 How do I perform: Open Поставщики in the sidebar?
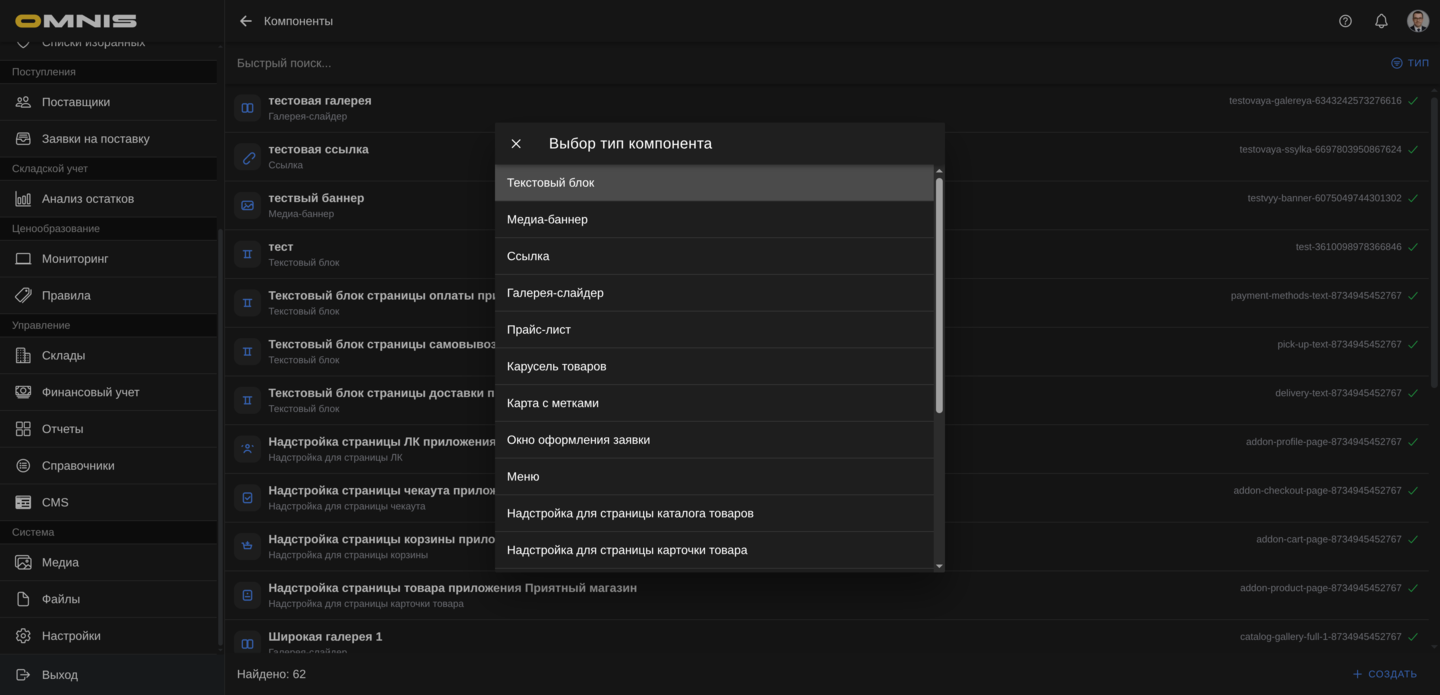(x=76, y=102)
